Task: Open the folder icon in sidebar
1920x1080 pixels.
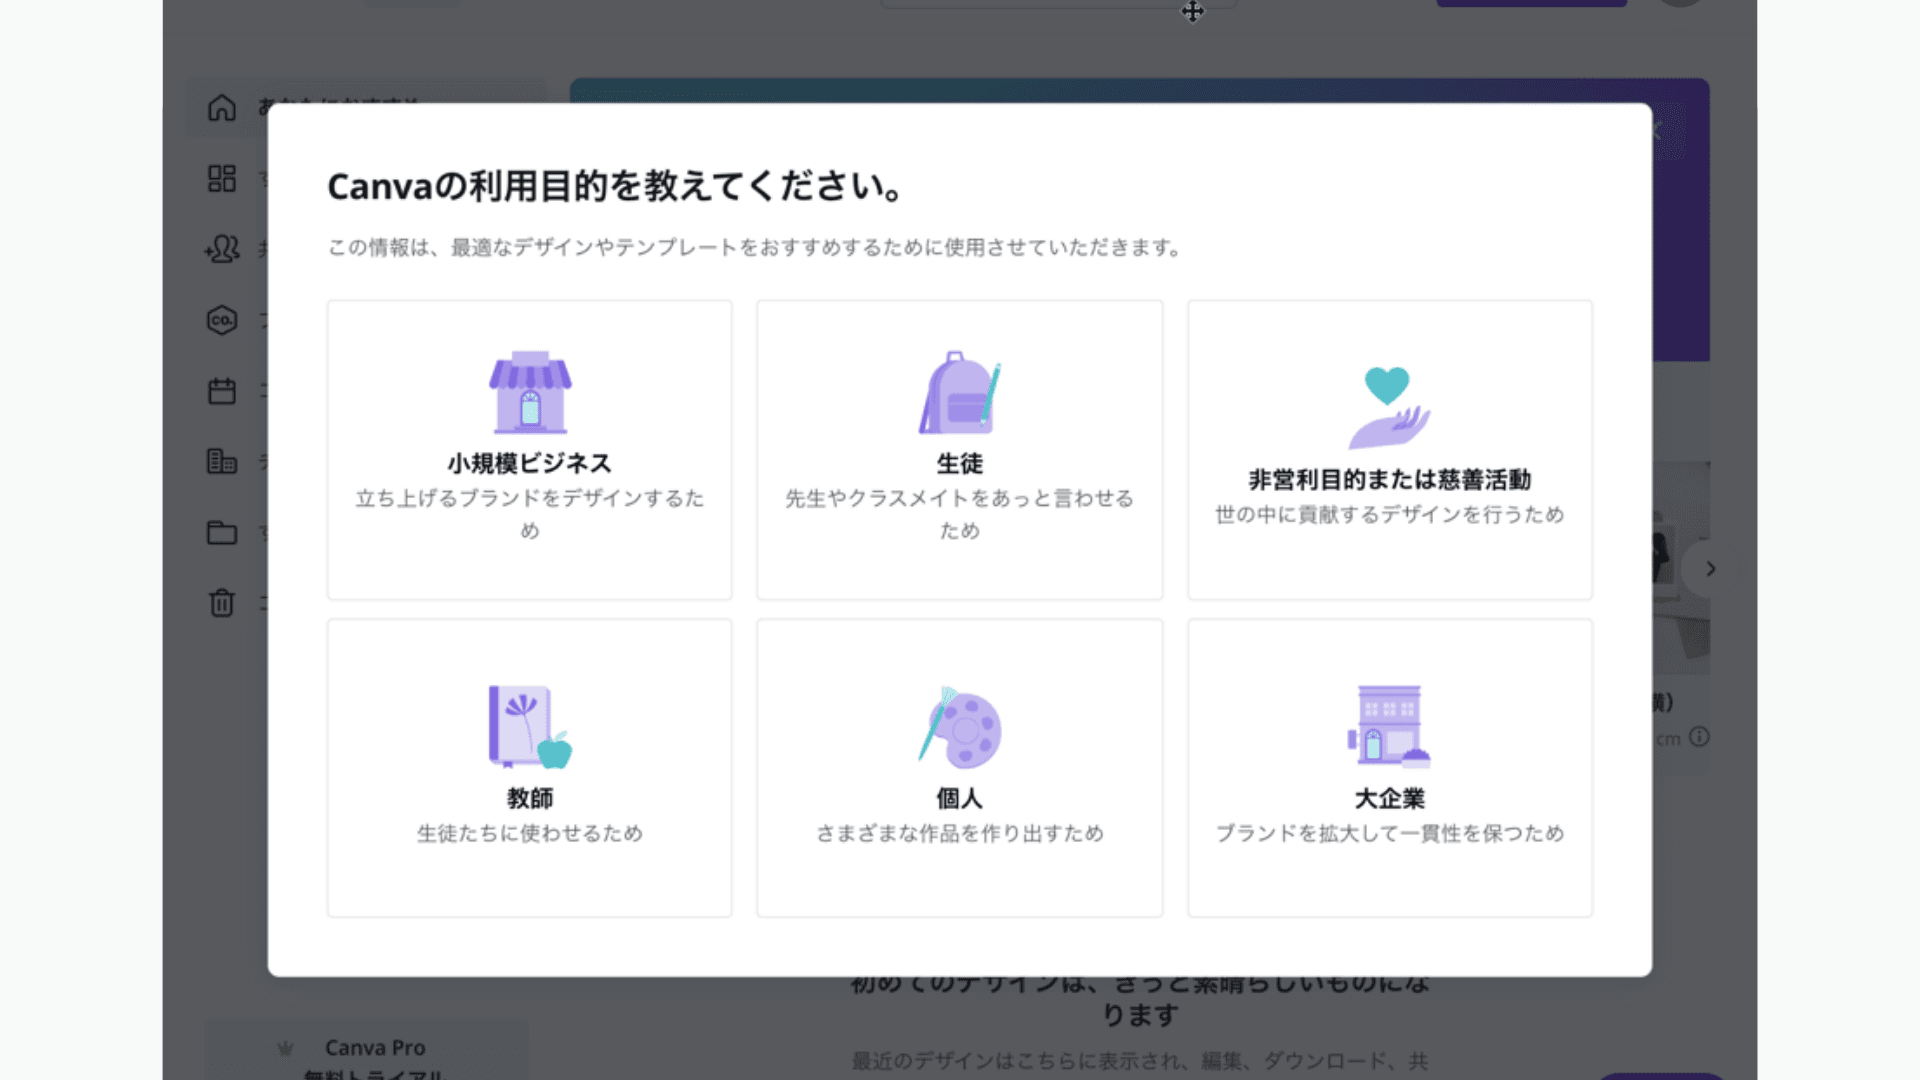Action: pyautogui.click(x=222, y=532)
